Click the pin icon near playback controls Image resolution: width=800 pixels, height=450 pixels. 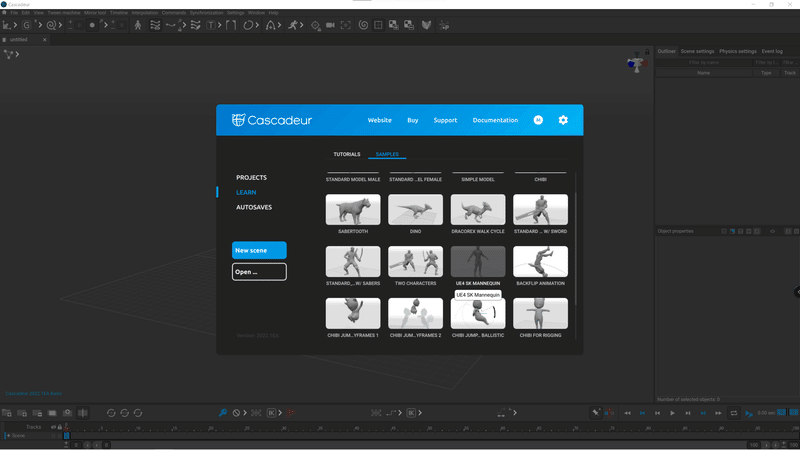coord(595,413)
